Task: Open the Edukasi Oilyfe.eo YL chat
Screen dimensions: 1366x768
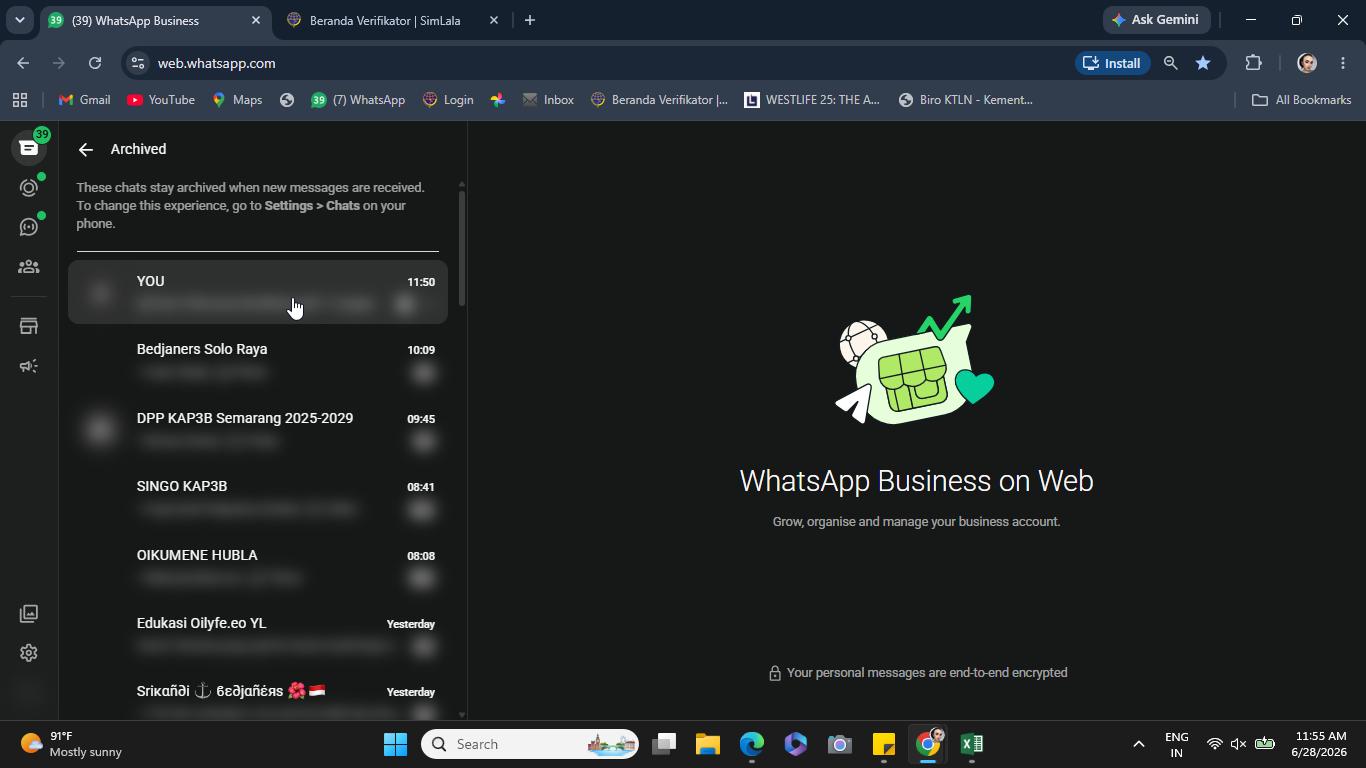Action: (x=258, y=633)
